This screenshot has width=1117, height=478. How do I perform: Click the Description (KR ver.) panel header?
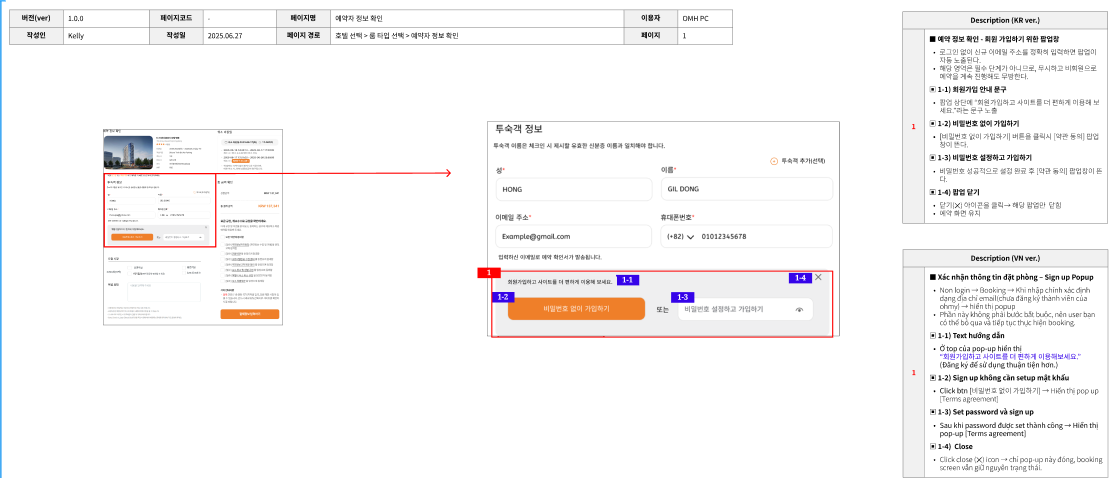click(1004, 21)
